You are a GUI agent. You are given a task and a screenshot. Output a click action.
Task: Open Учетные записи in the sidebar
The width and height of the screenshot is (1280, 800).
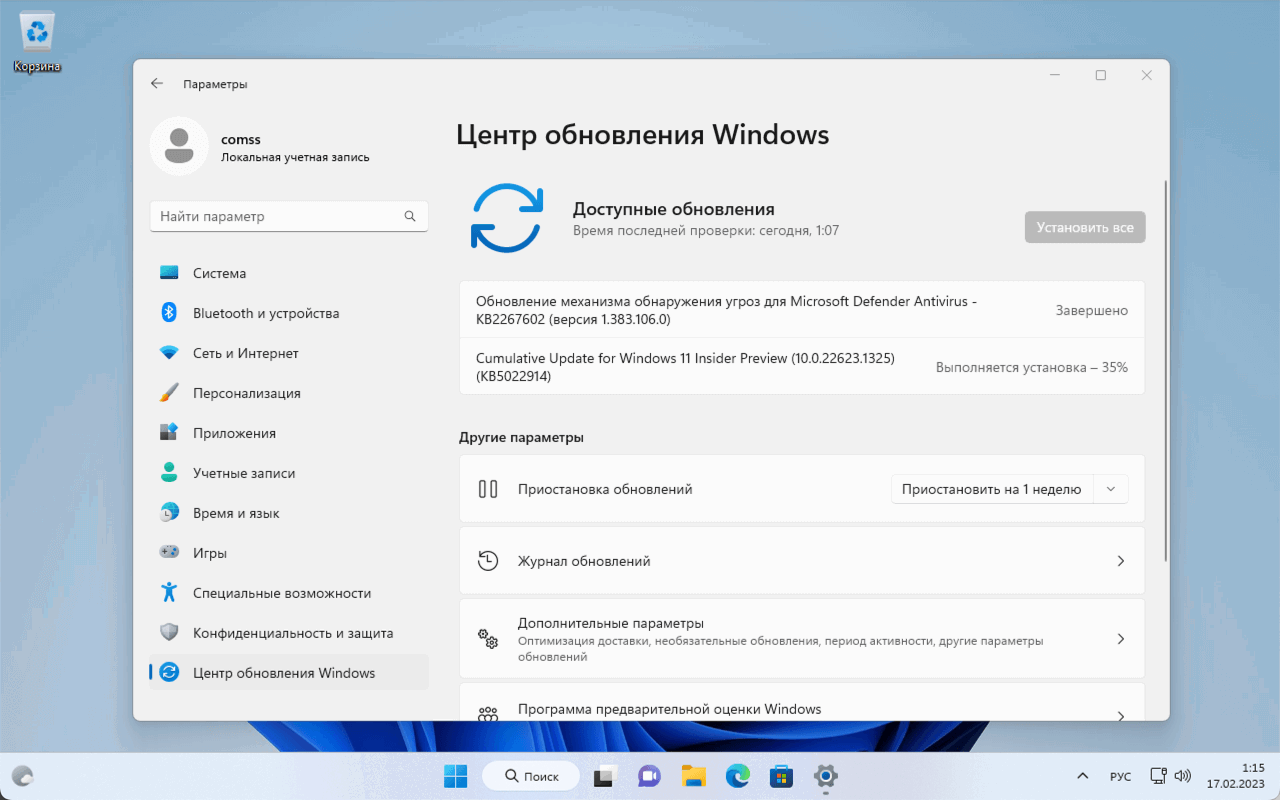coord(289,473)
